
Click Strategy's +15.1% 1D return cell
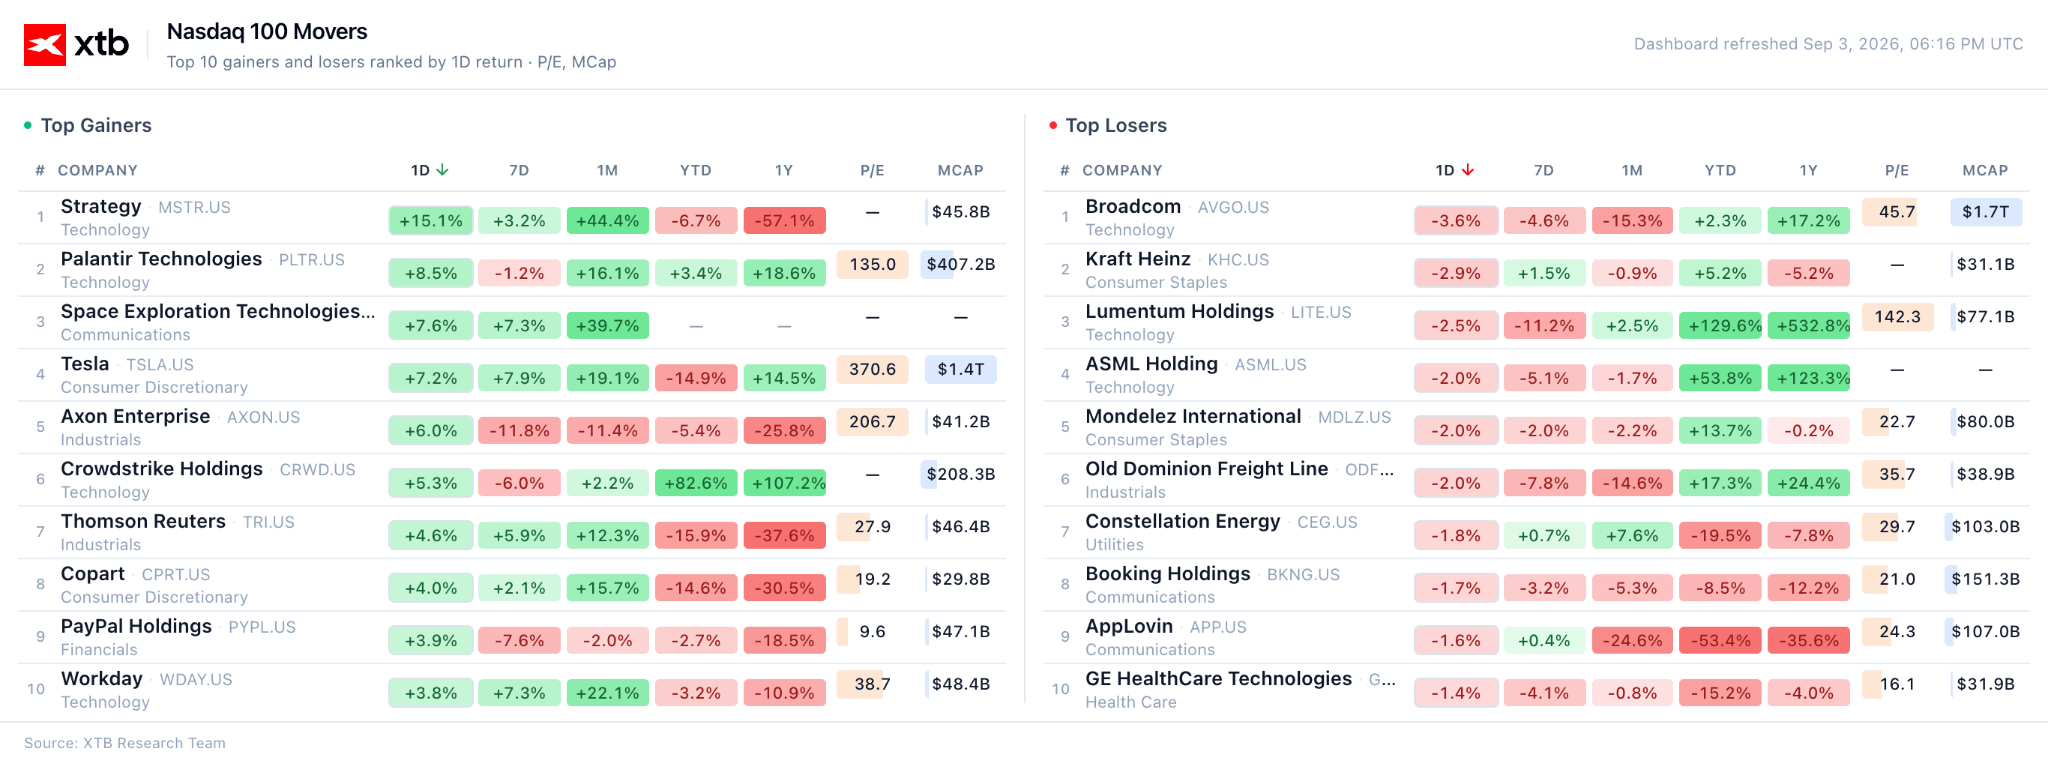[x=431, y=221]
